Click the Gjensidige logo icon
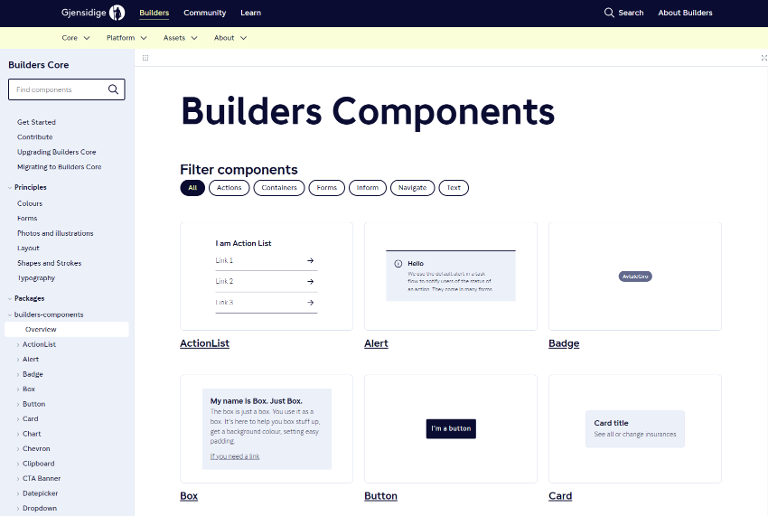The width and height of the screenshot is (768, 516). [117, 12]
